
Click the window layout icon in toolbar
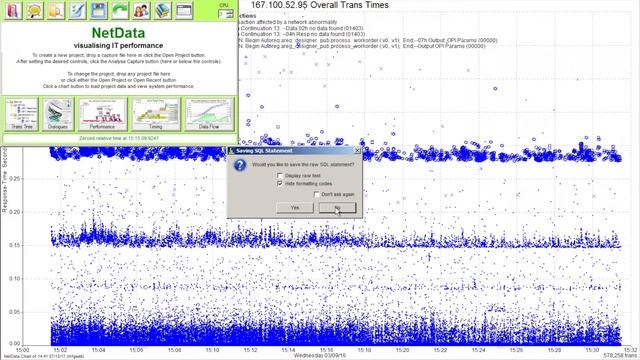[x=184, y=10]
